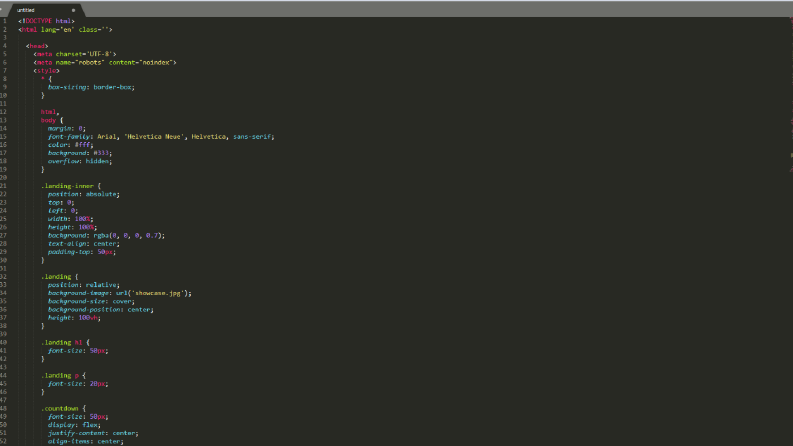Image resolution: width=793 pixels, height=446 pixels.
Task: Place cursor on the '<head>' tag
Action: (37, 46)
